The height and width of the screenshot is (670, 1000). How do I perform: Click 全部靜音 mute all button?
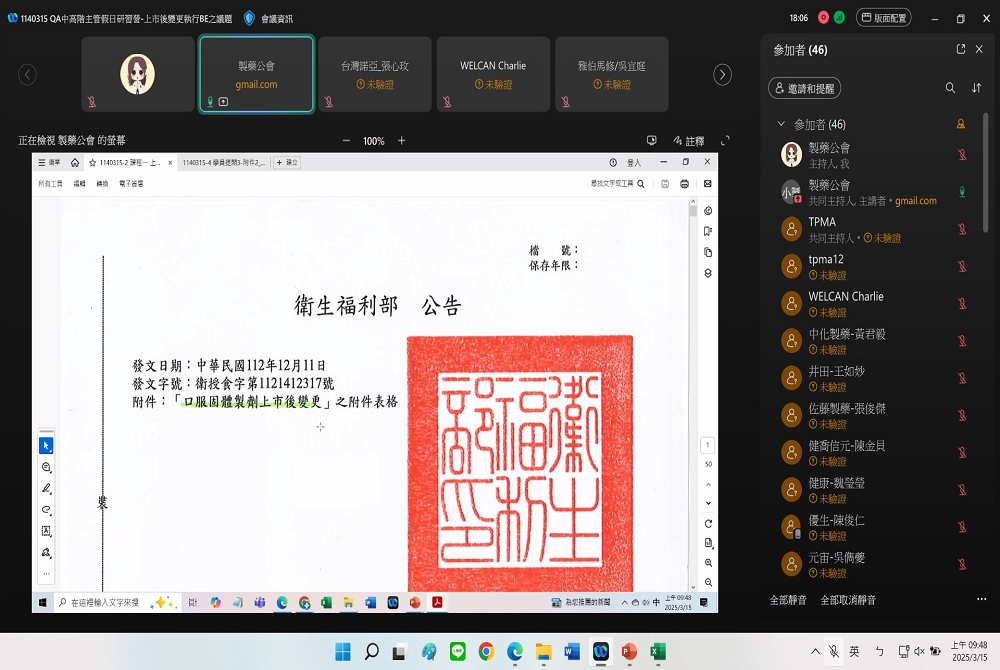[788, 600]
